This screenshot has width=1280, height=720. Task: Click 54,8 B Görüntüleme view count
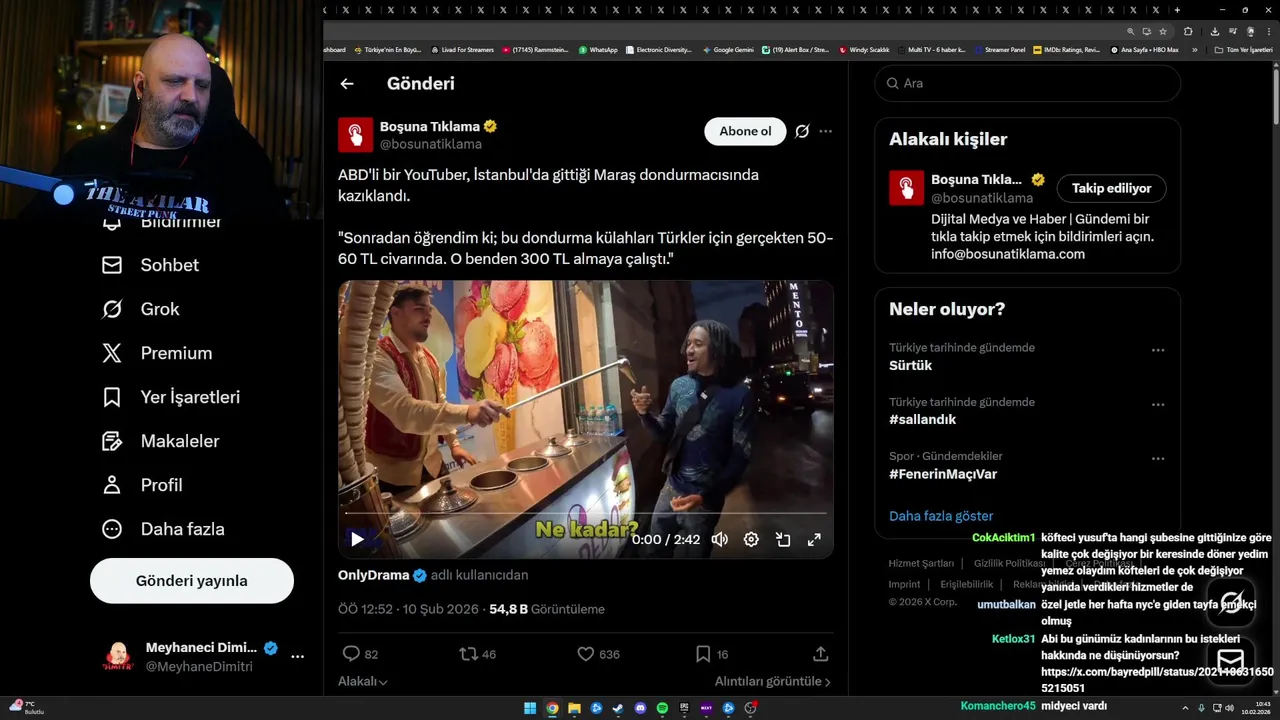pyautogui.click(x=547, y=609)
